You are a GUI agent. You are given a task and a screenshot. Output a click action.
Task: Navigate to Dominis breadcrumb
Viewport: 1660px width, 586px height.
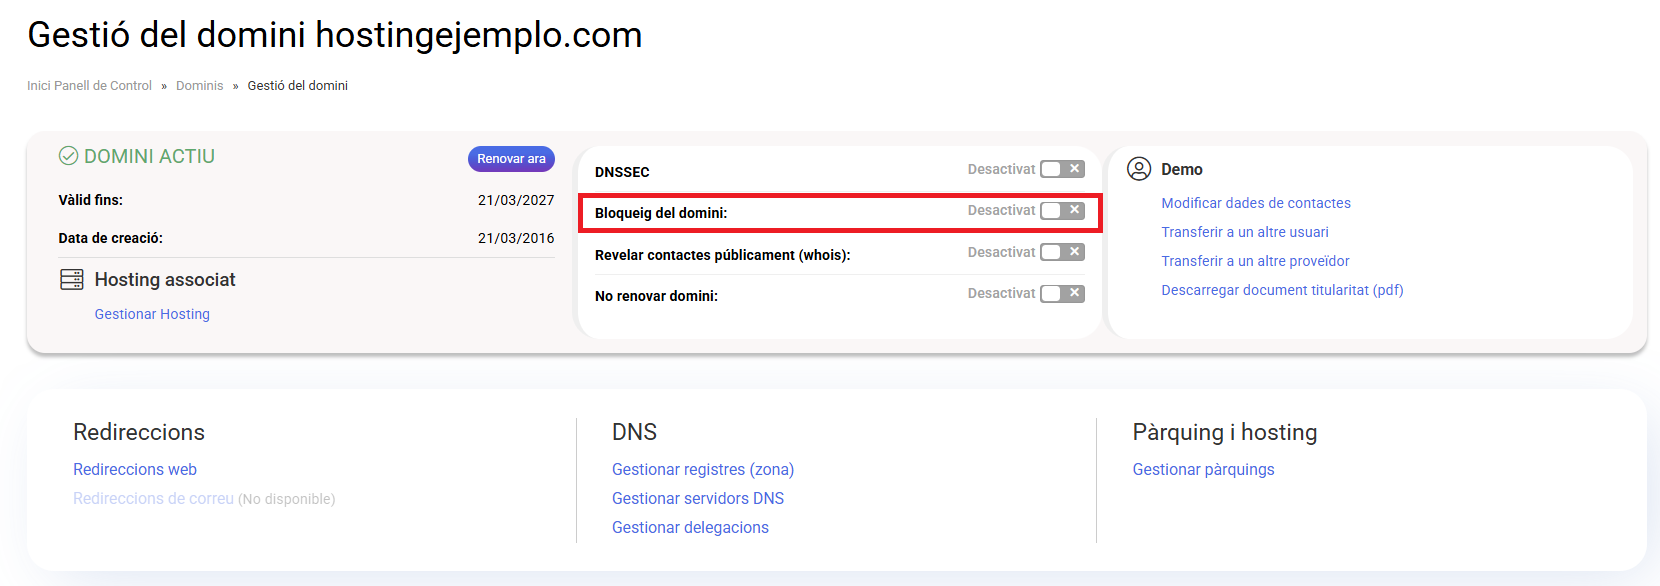point(199,86)
